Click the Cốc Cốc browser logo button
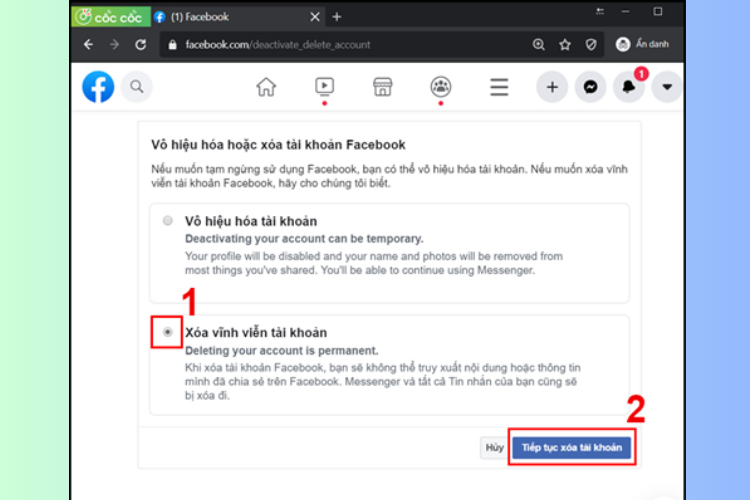Image resolution: width=750 pixels, height=500 pixels. tap(111, 17)
